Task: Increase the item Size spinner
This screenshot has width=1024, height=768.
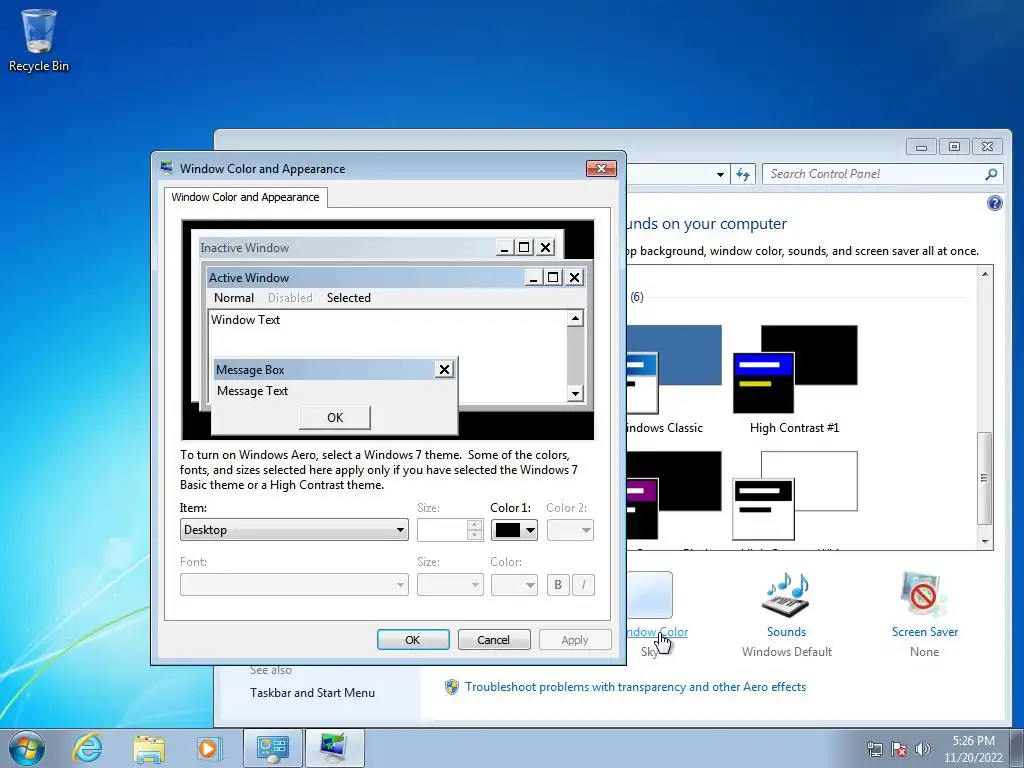Action: pyautogui.click(x=475, y=524)
